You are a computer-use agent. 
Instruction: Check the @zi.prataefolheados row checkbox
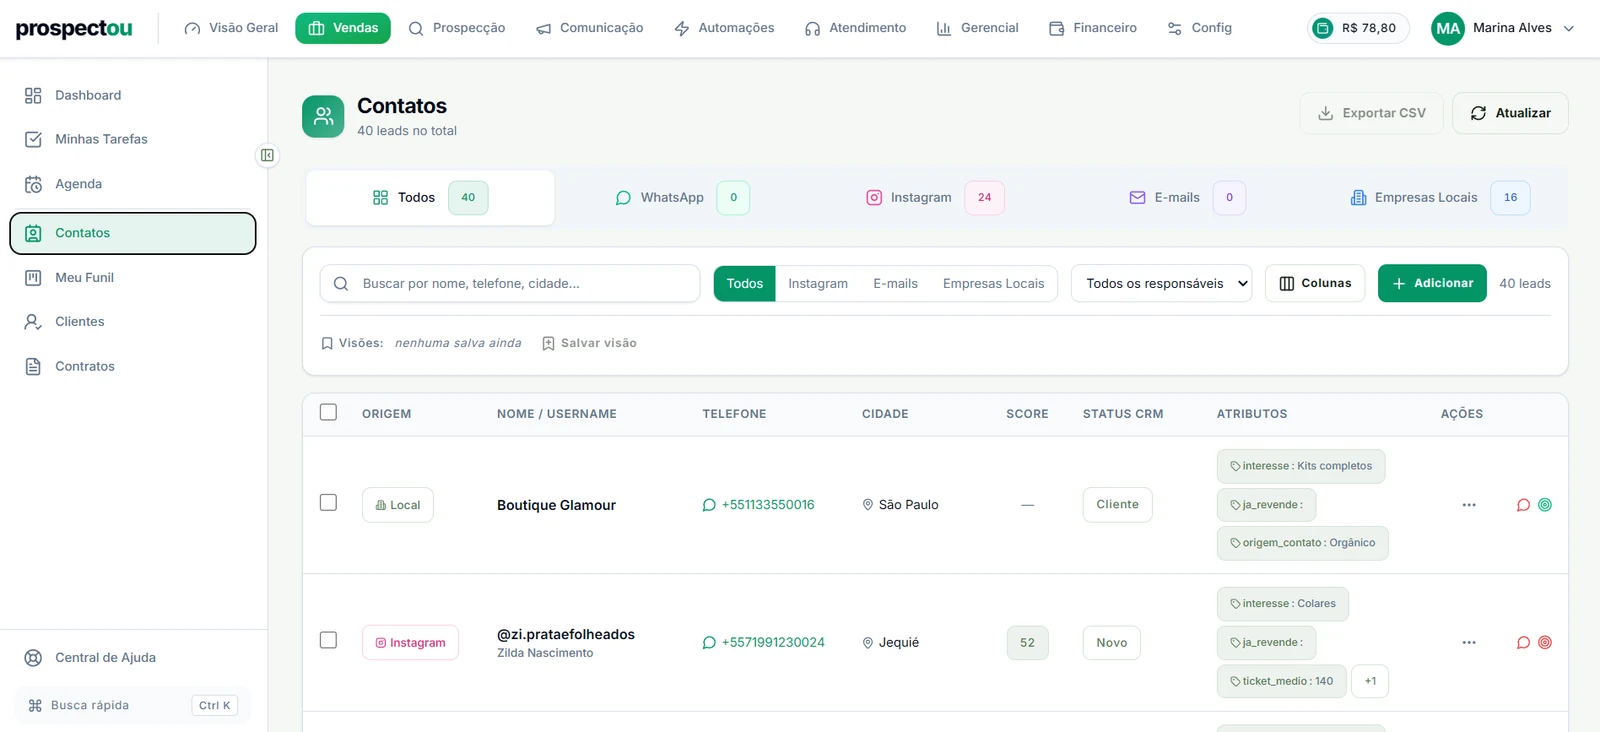pos(328,640)
